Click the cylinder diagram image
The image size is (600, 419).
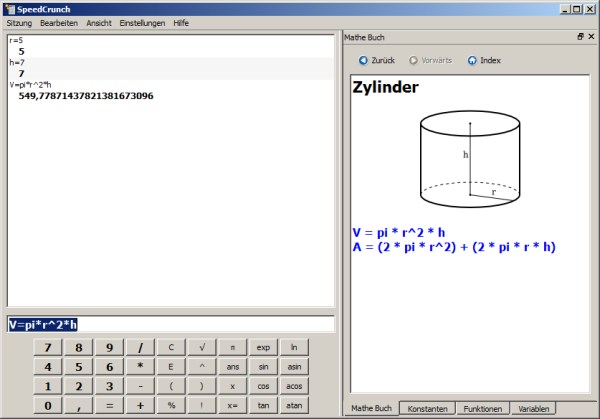tap(470, 159)
